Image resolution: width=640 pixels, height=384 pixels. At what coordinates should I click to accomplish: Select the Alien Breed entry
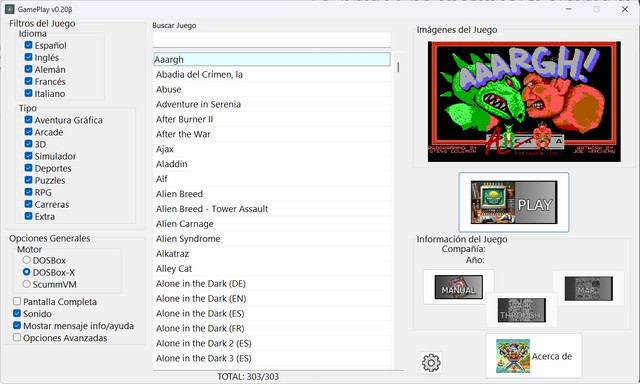point(272,194)
